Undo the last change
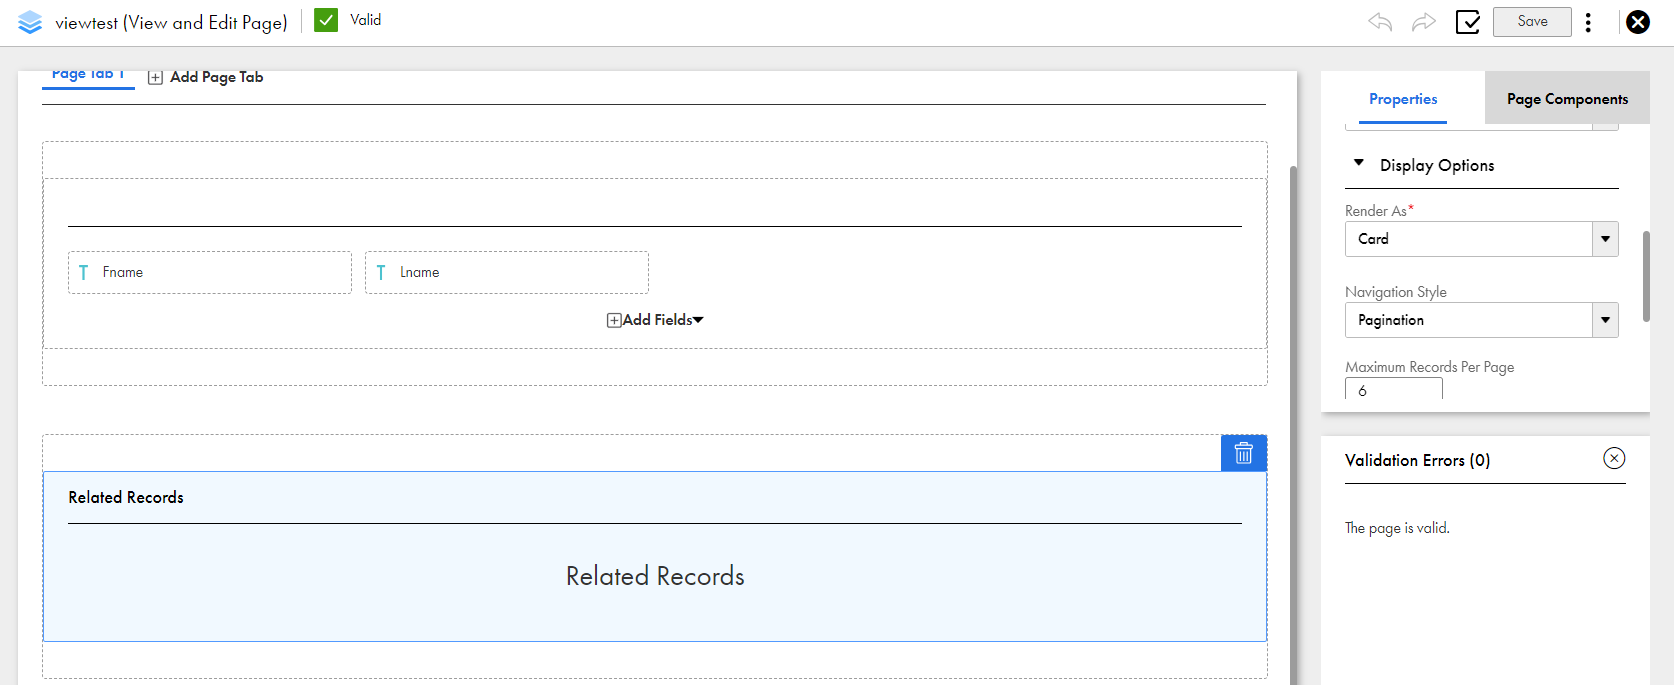The height and width of the screenshot is (685, 1674). tap(1380, 22)
